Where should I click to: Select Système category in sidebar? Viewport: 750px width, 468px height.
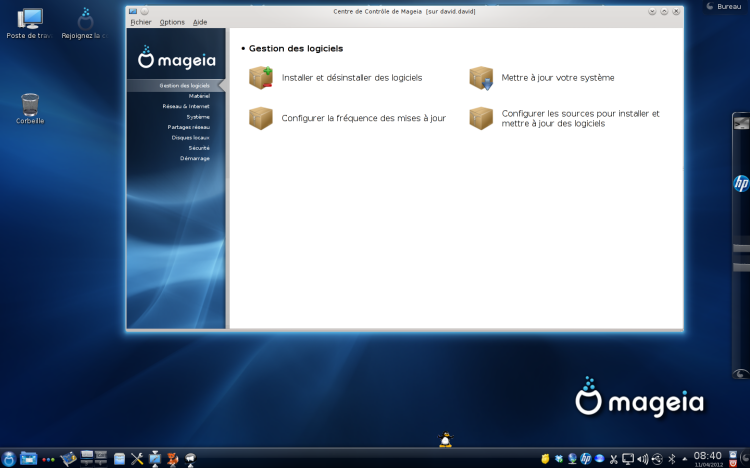coord(198,117)
